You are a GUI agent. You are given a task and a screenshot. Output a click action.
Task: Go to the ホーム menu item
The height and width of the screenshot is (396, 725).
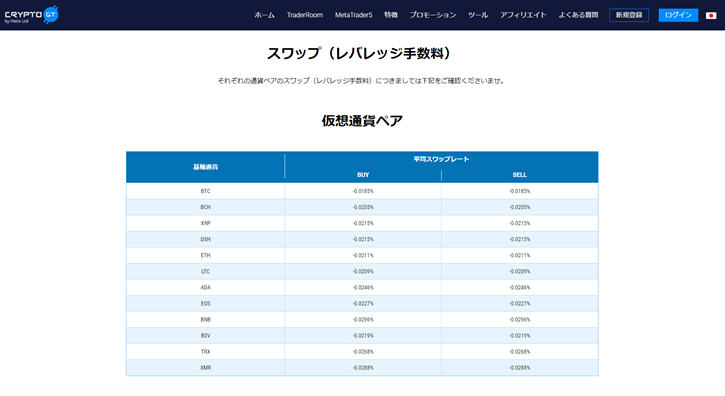[x=264, y=15]
